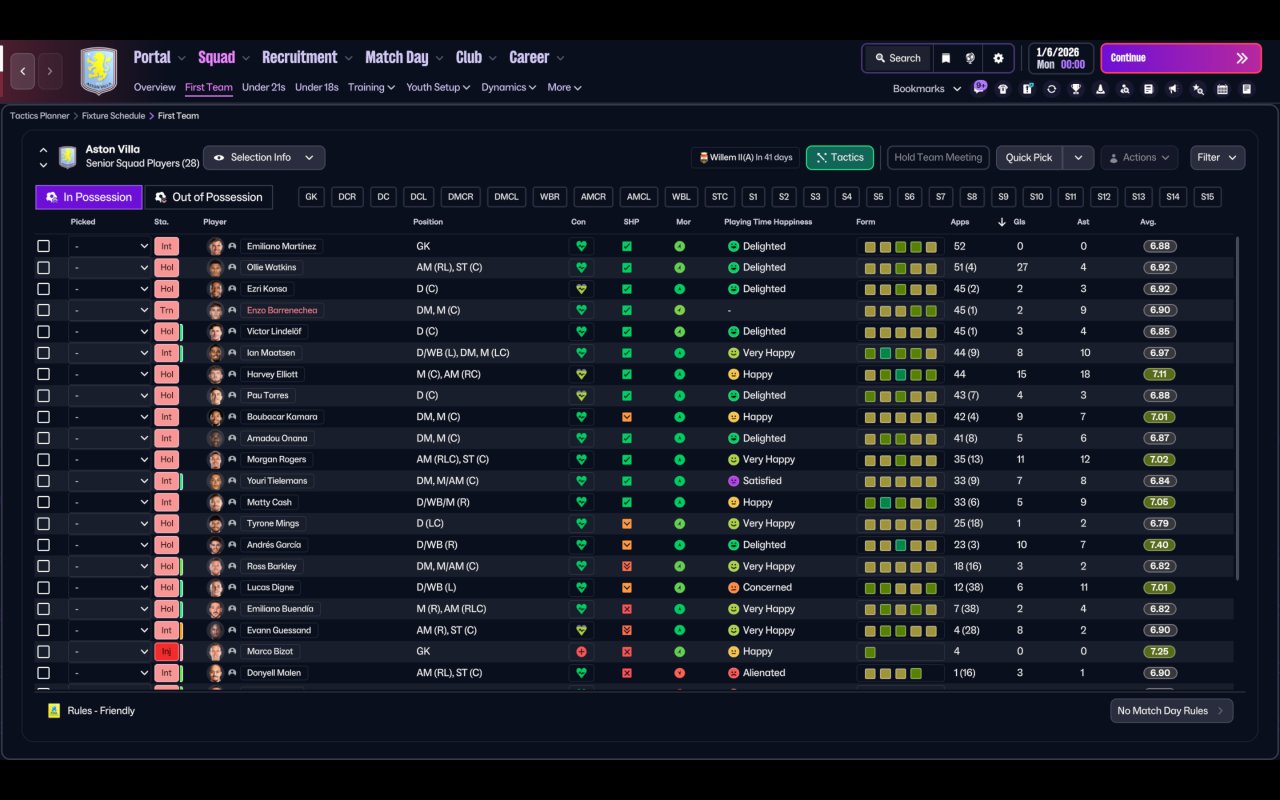
Task: Click Marco Bizot's red injury condition icon
Action: coord(581,652)
